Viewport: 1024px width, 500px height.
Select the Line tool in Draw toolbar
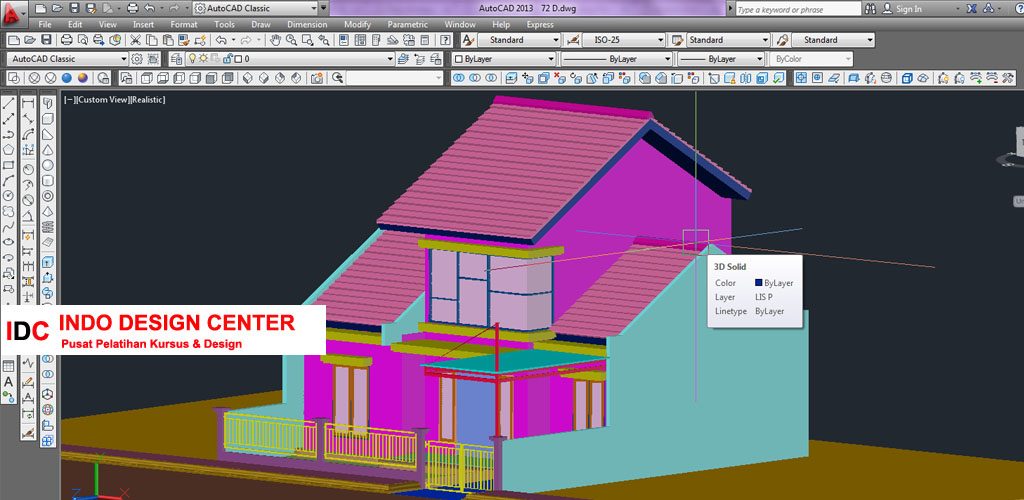(x=8, y=103)
